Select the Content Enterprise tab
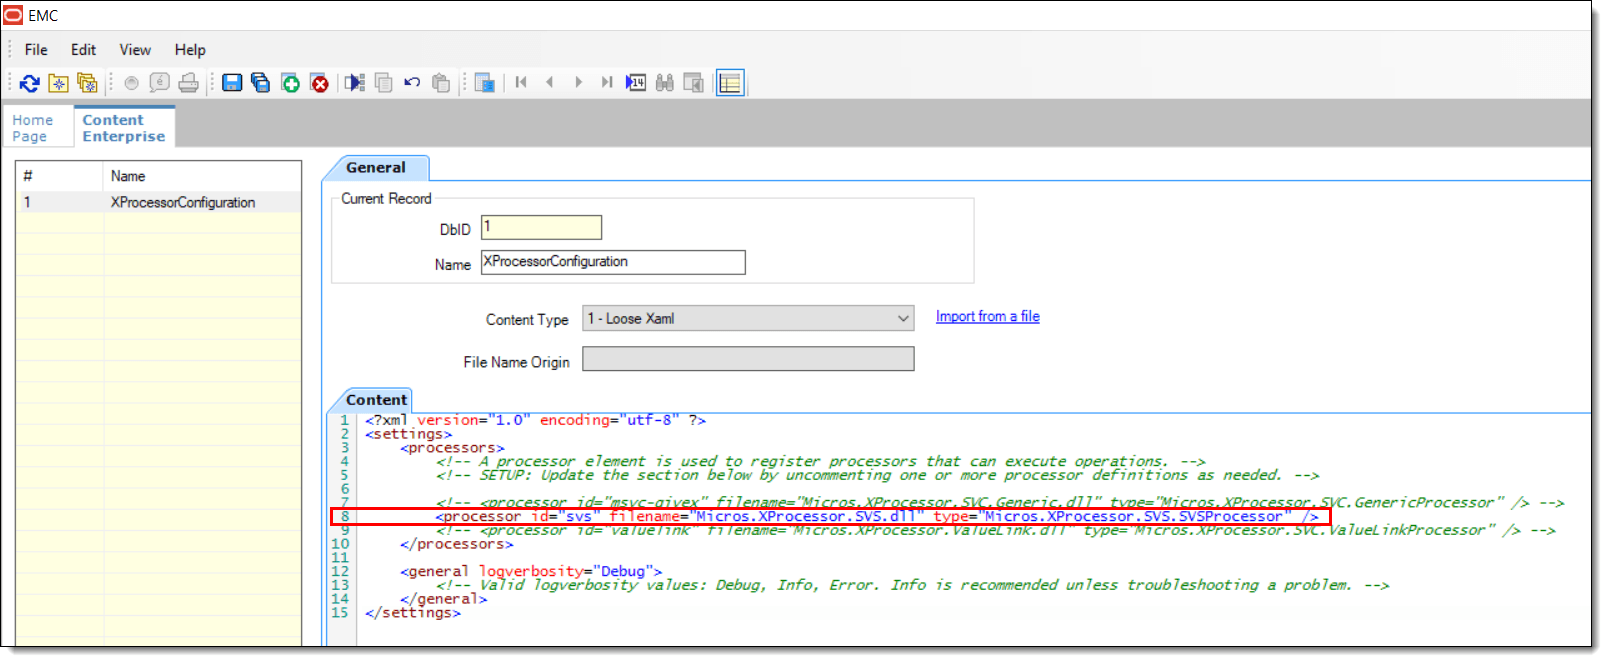The height and width of the screenshot is (662, 1607). coord(124,128)
